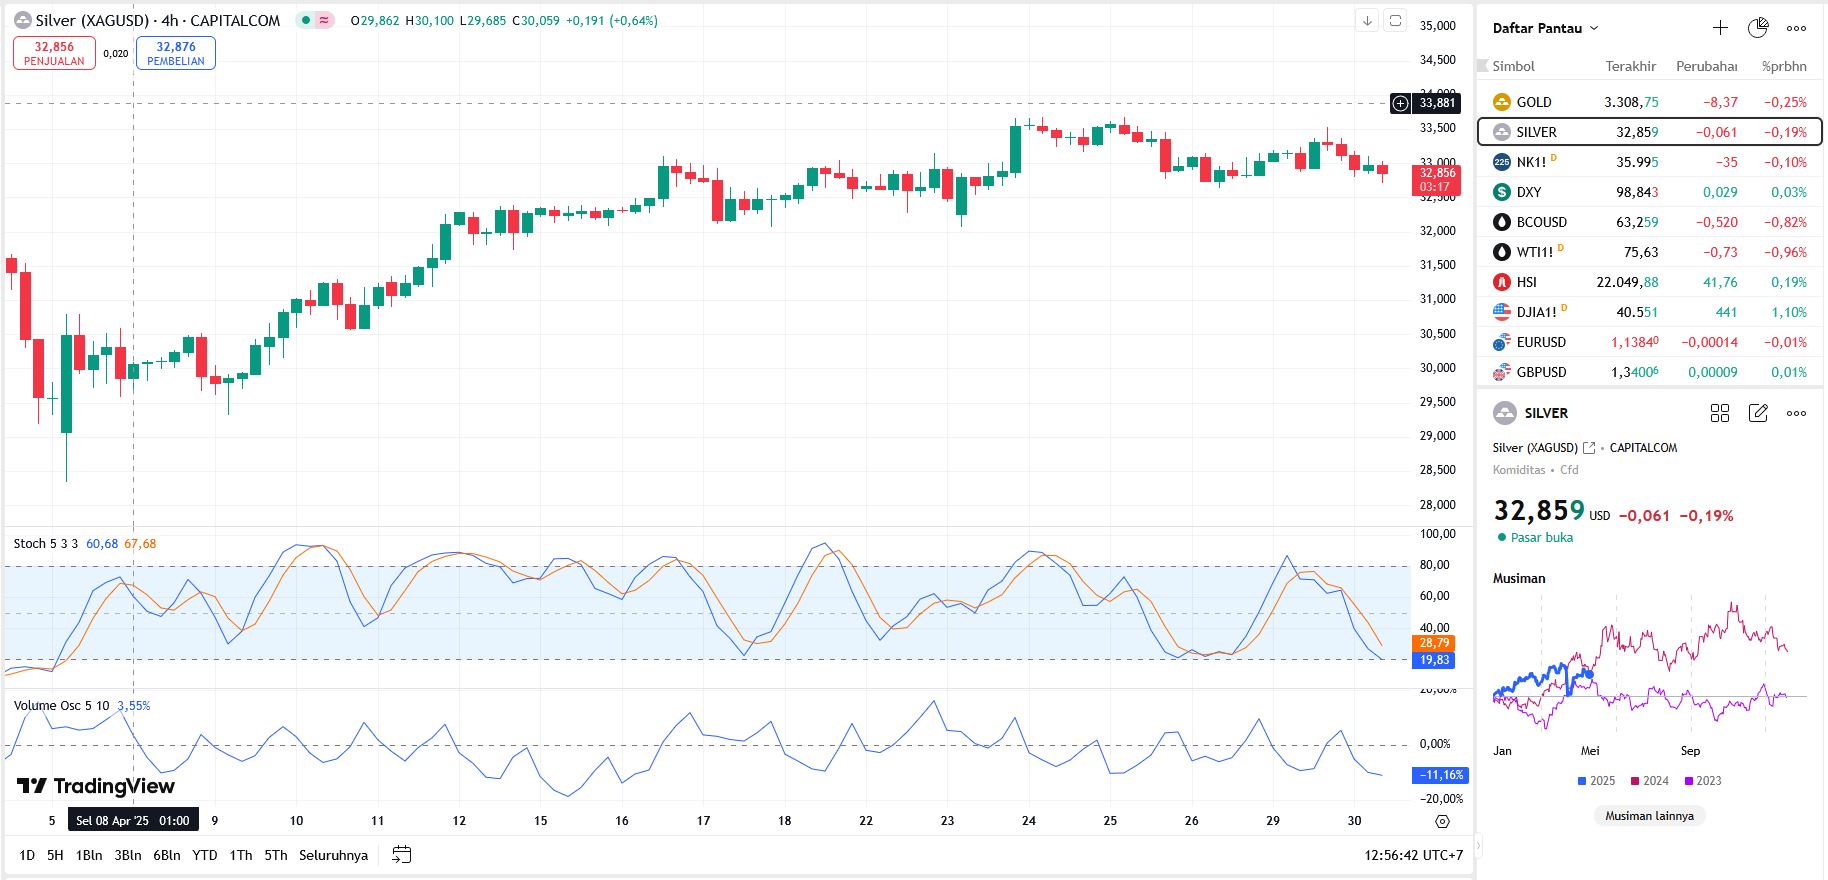Open the time zone menu 12:56:42 UTC+7
Screen dimensions: 1828x880
coord(1413,855)
